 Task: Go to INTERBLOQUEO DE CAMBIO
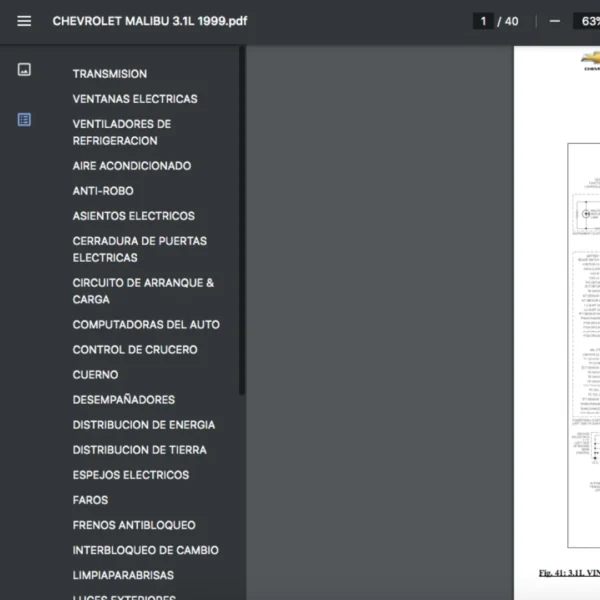(x=146, y=550)
